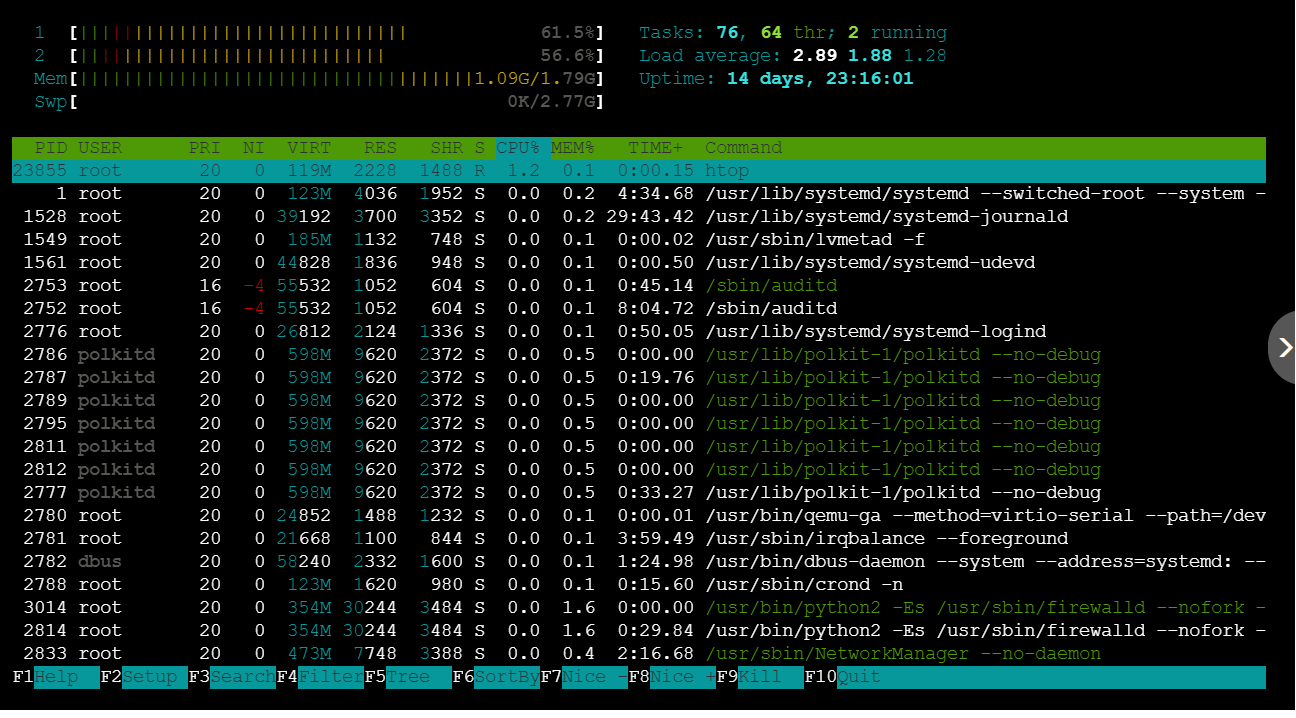The width and height of the screenshot is (1296, 718).
Task: Select the NetworkManager --no-daemon row
Action: coord(639,654)
